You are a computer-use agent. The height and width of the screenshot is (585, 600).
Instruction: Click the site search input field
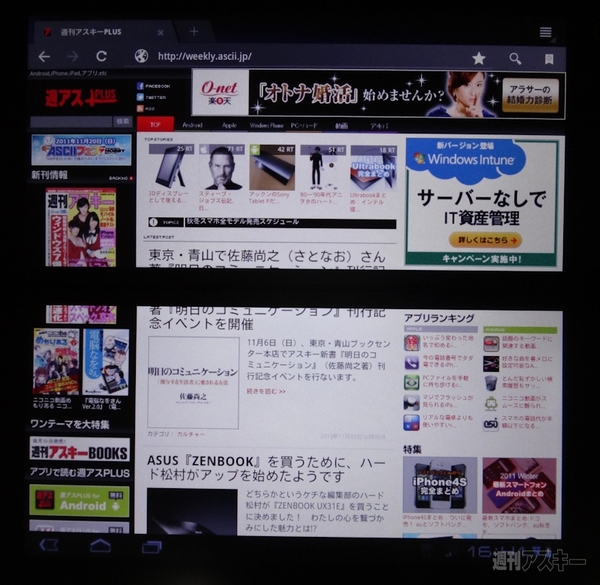(71, 122)
